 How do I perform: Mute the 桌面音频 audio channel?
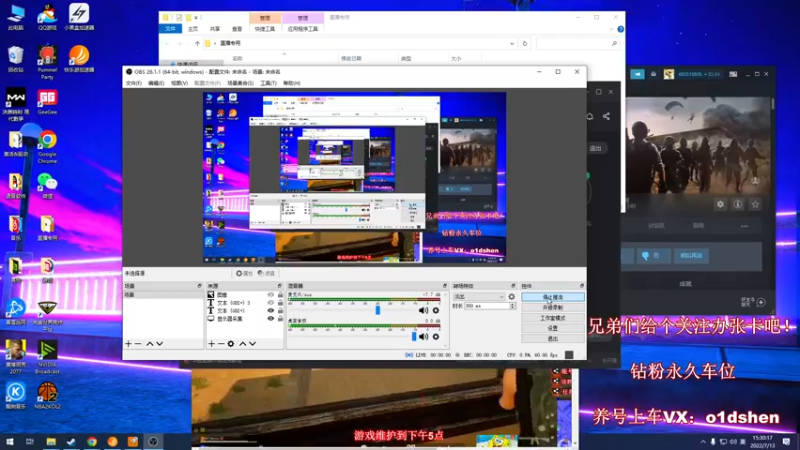423,337
